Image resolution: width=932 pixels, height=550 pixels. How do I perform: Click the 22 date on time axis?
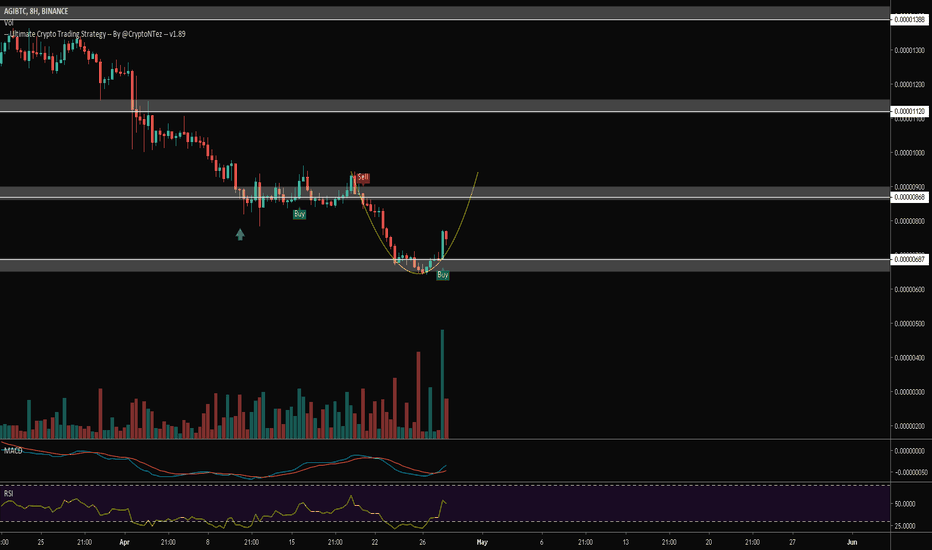[x=375, y=542]
